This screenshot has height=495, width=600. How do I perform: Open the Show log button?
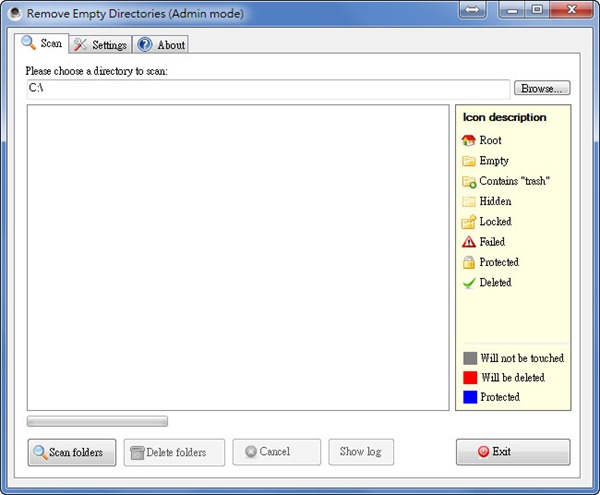tap(361, 452)
